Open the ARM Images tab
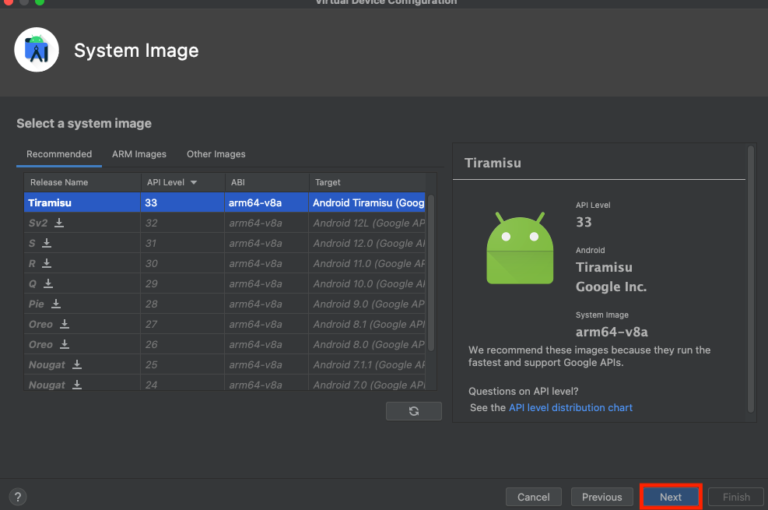Viewport: 768px width, 510px height. click(x=139, y=154)
